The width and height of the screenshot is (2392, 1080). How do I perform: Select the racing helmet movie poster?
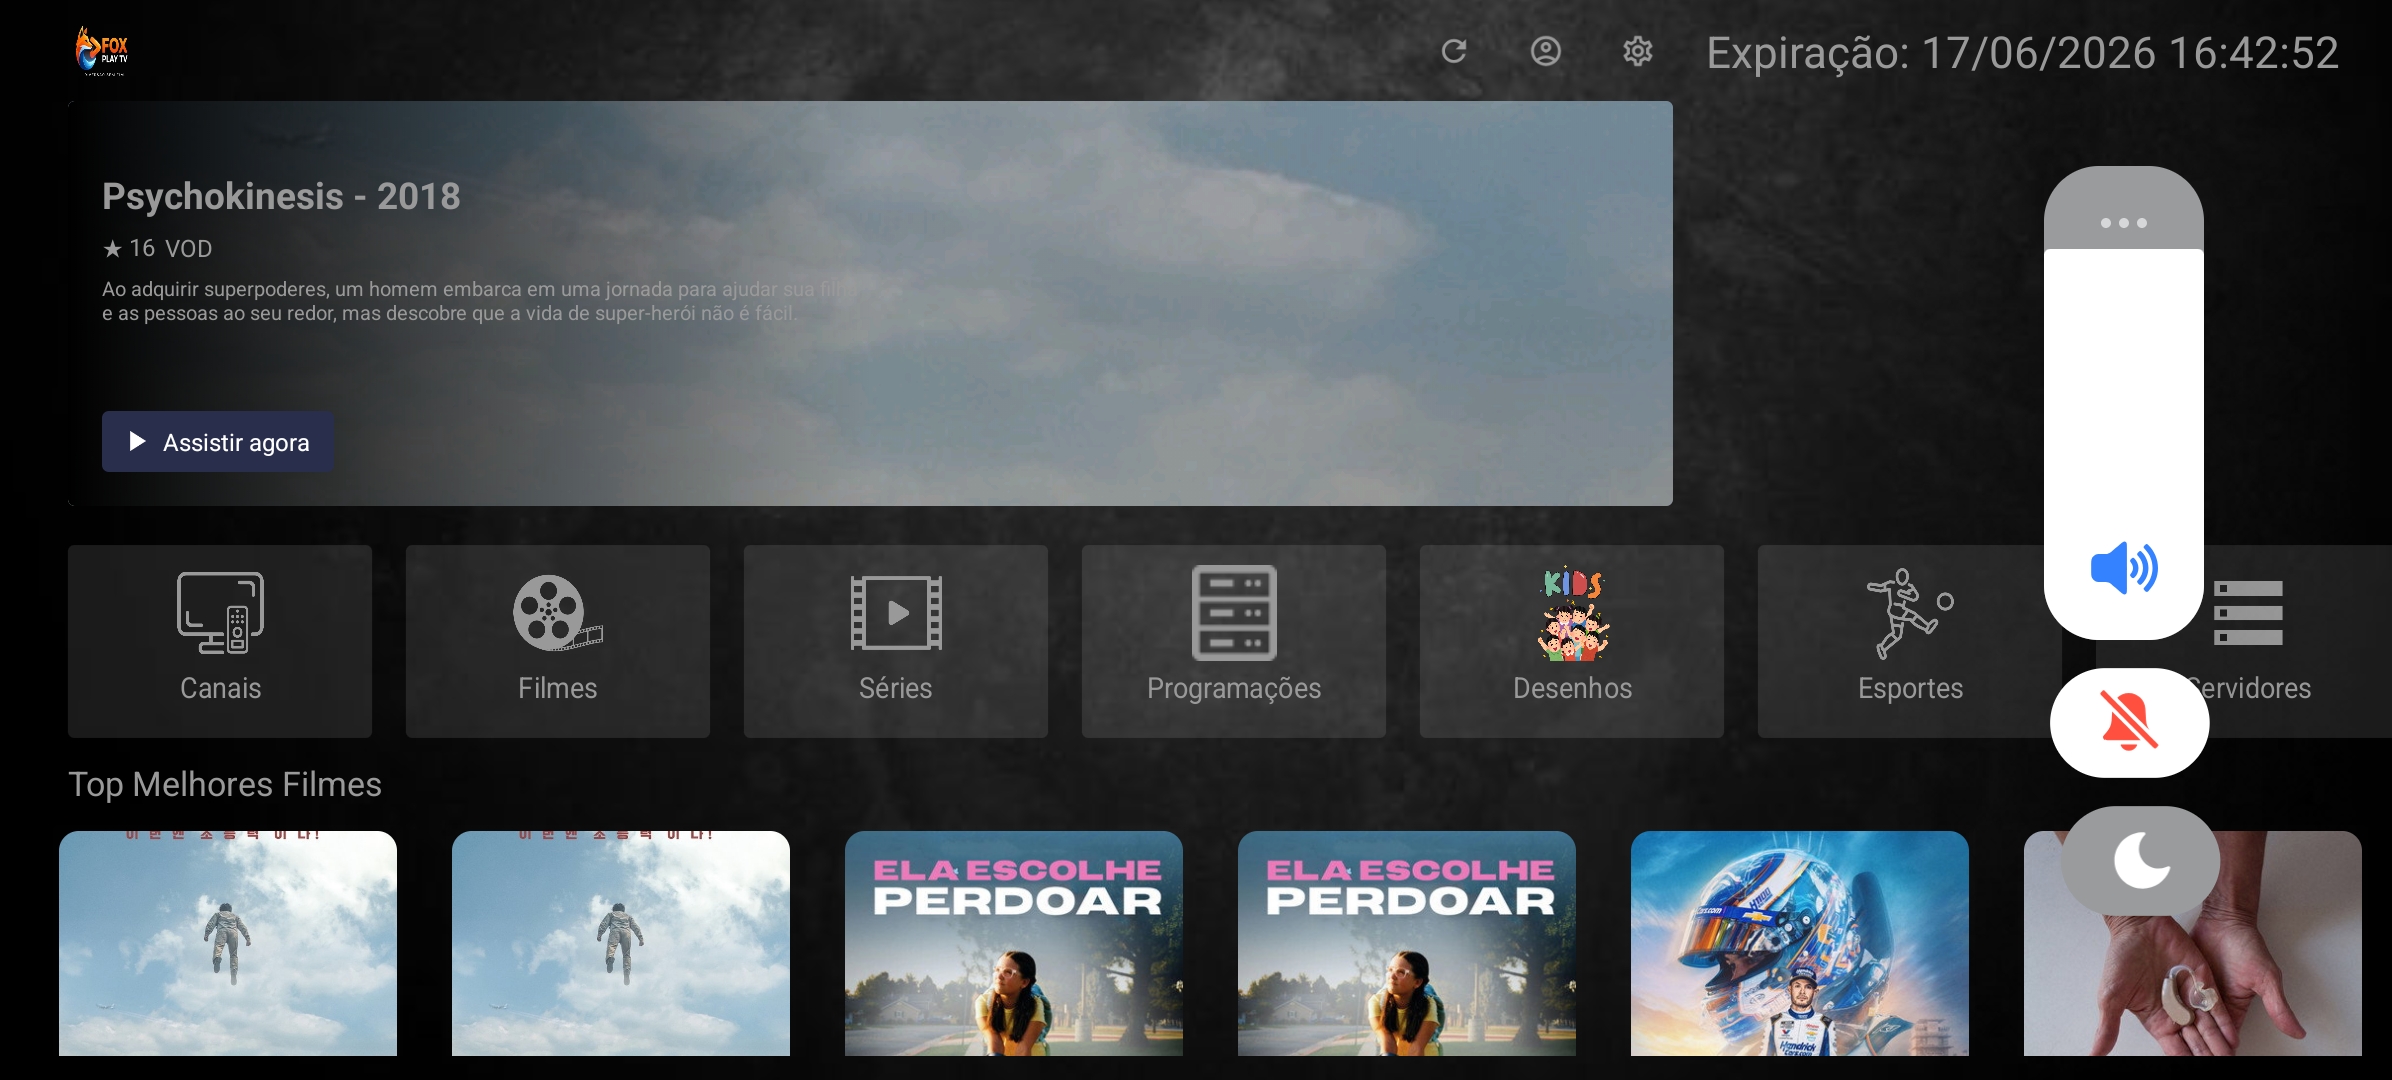click(x=1800, y=943)
